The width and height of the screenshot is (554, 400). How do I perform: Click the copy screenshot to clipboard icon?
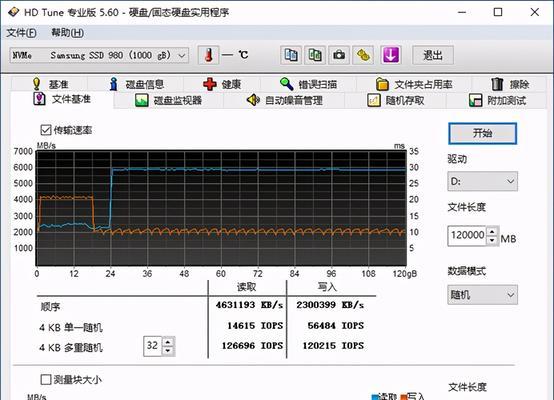click(315, 55)
